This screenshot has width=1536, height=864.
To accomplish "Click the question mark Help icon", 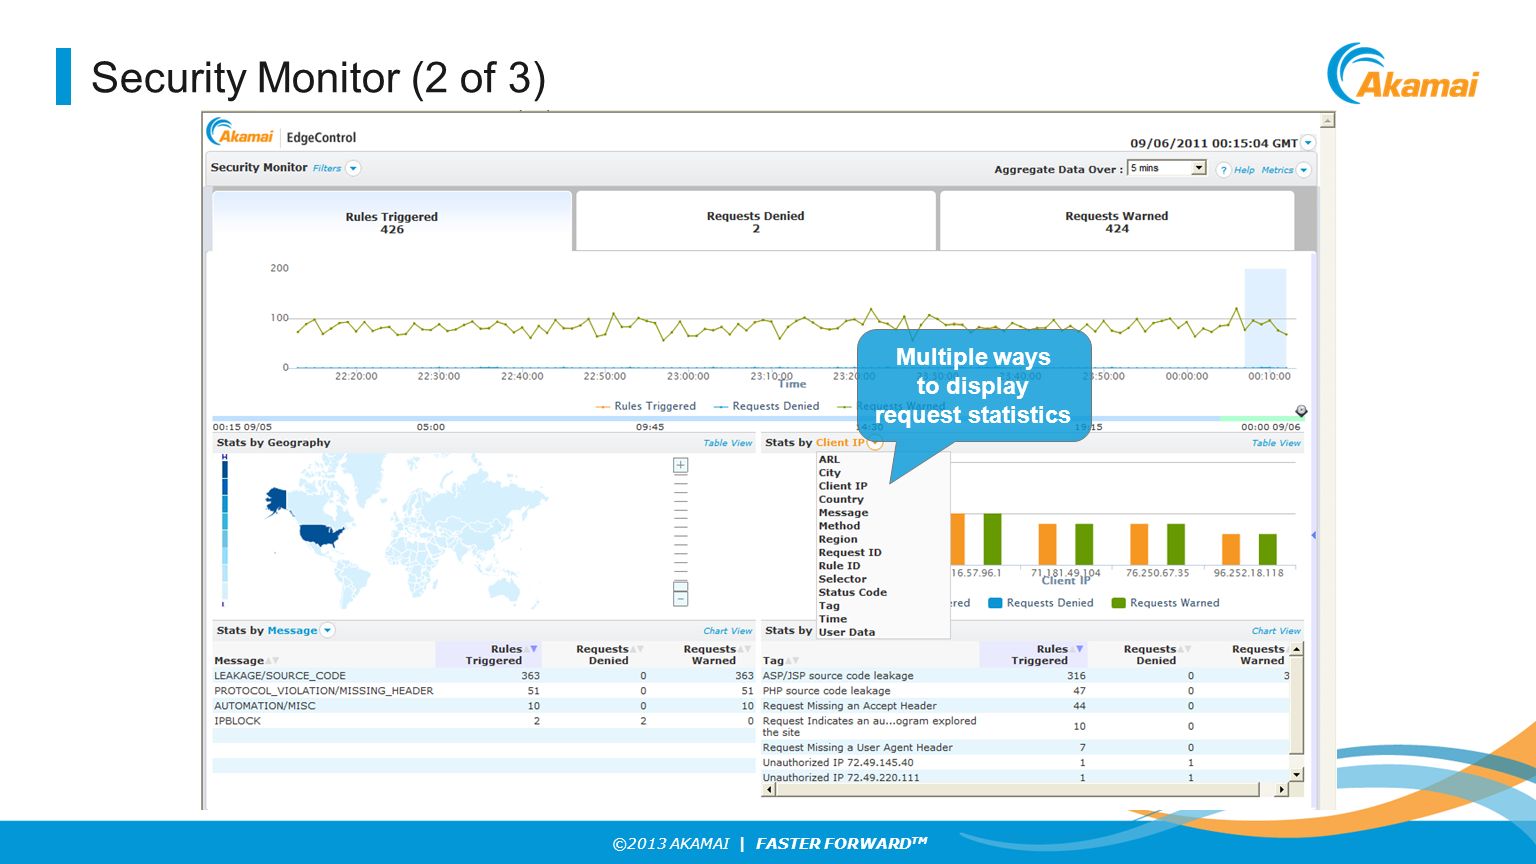I will coord(1223,170).
